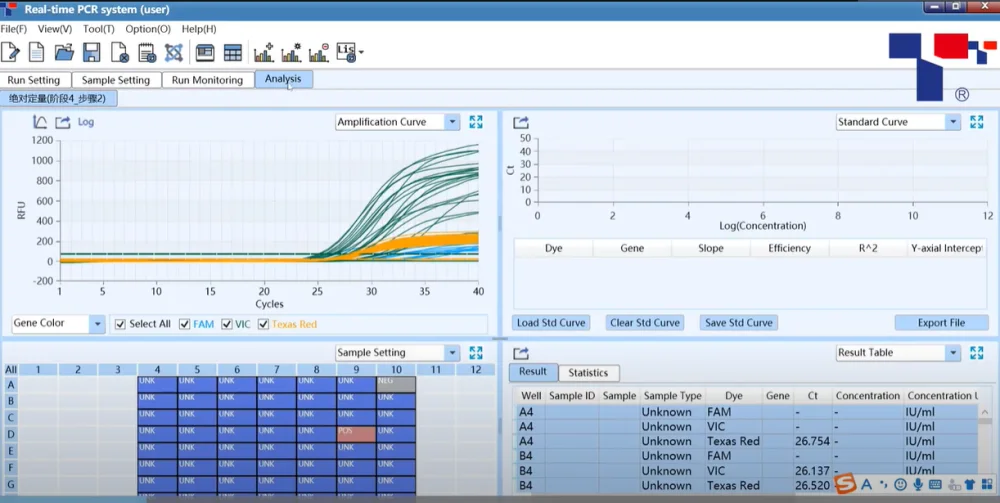This screenshot has height=503, width=1000.
Task: Open the Result Table dropdown
Action: click(953, 353)
